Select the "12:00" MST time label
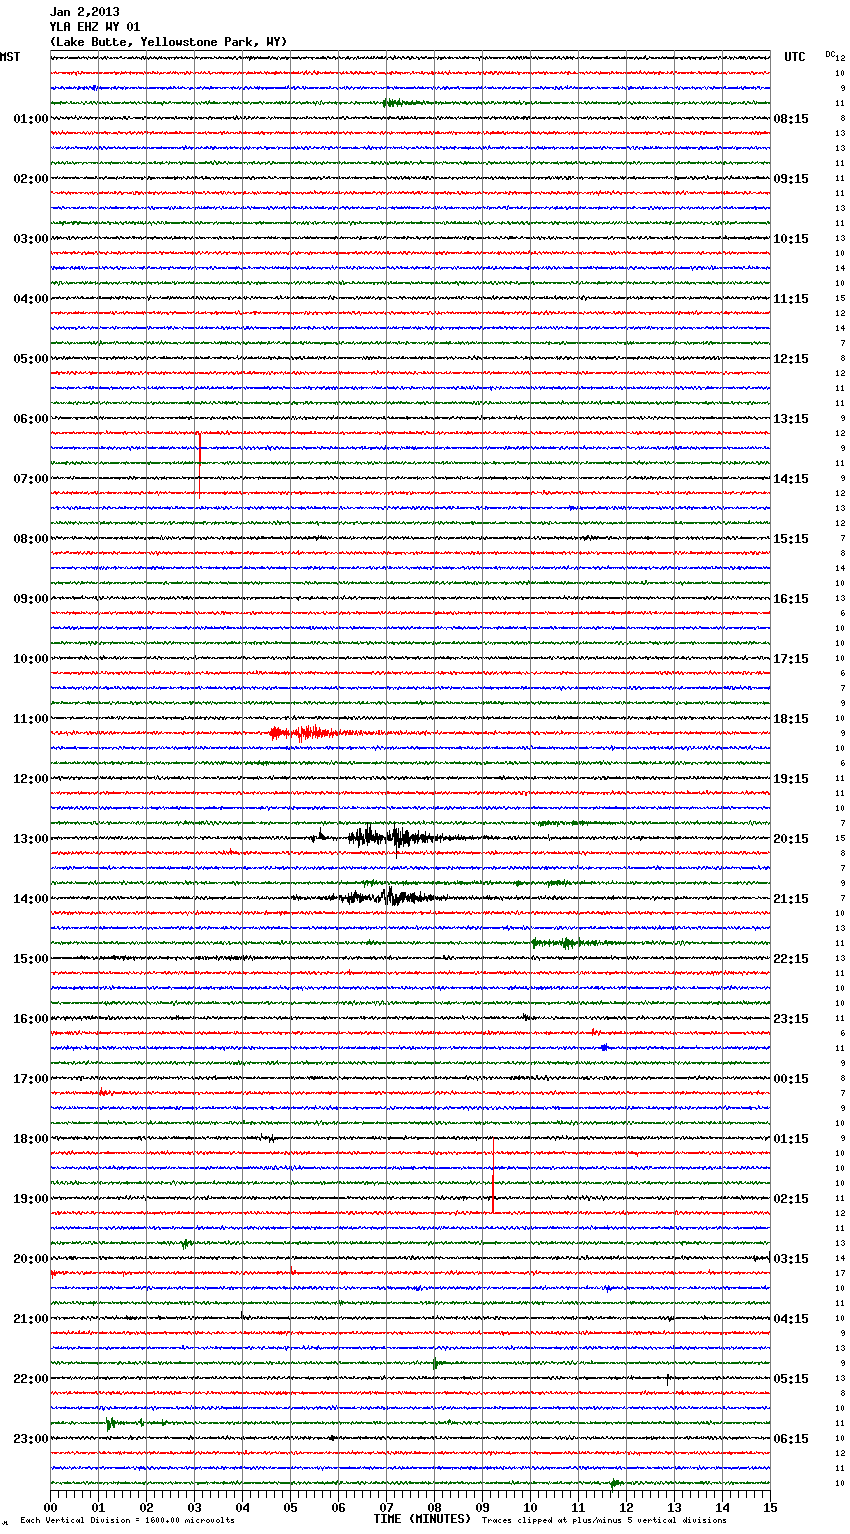Viewport: 850px width, 1534px height. click(31, 779)
